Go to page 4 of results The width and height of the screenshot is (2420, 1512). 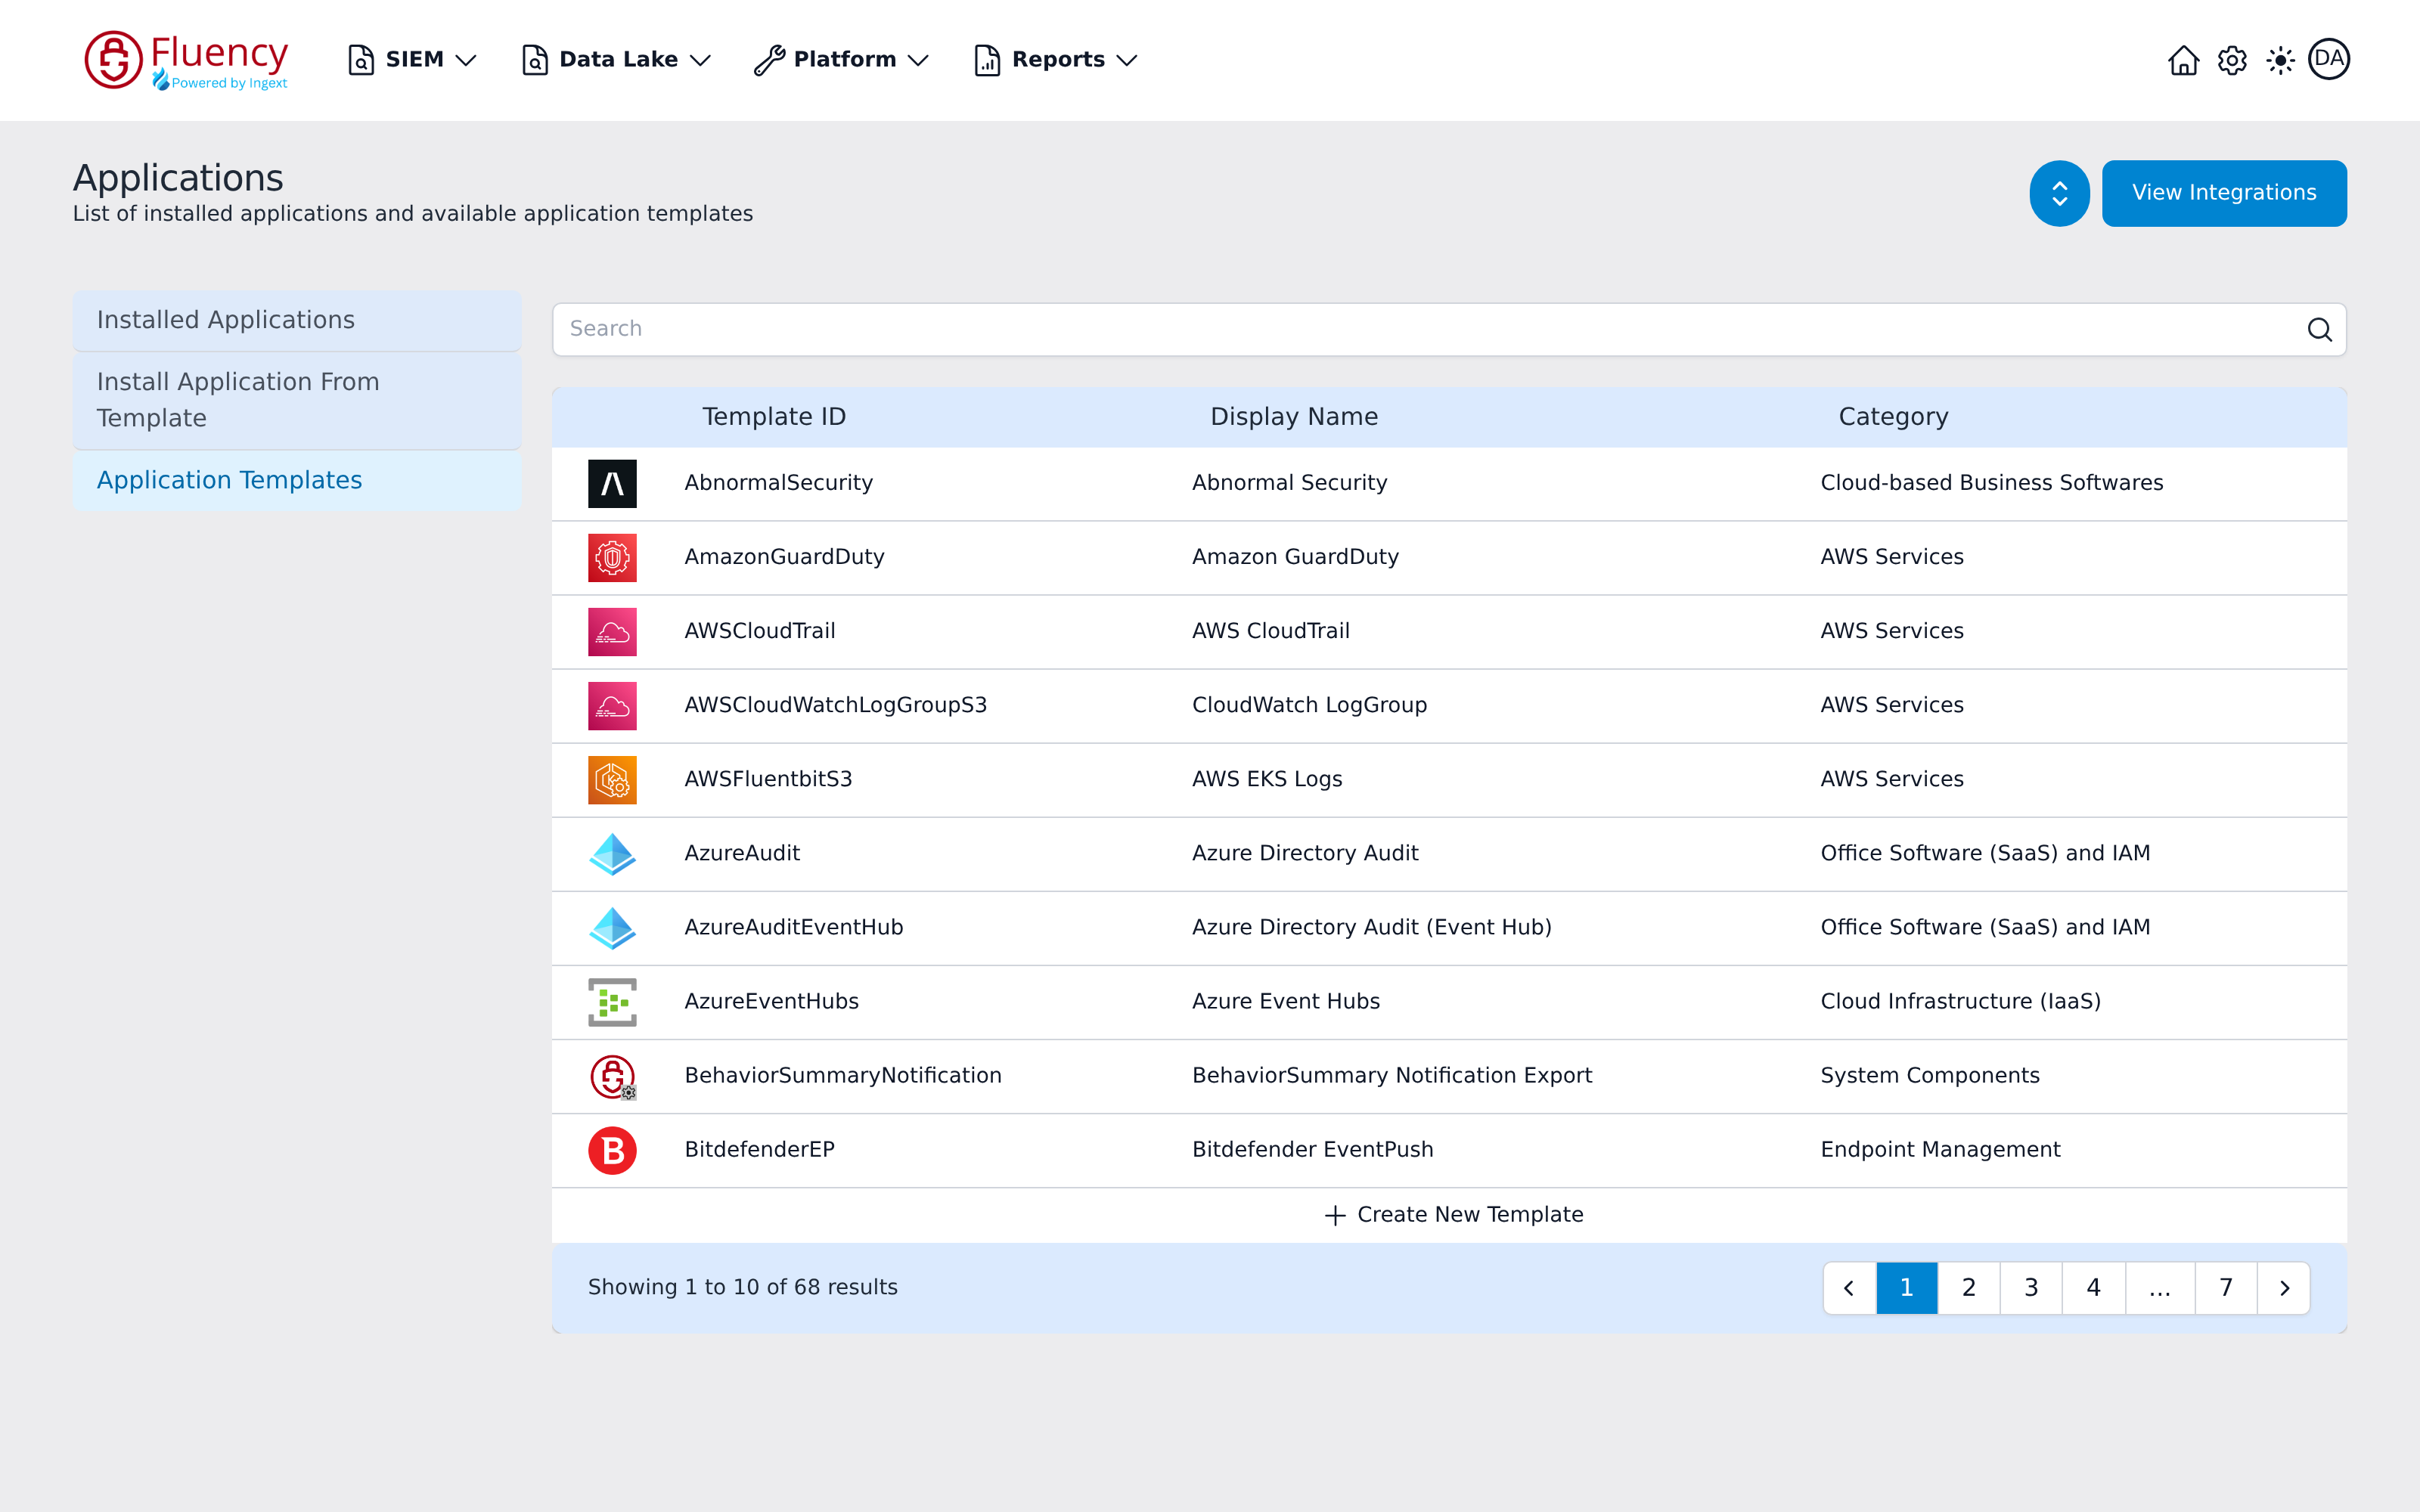point(2093,1288)
